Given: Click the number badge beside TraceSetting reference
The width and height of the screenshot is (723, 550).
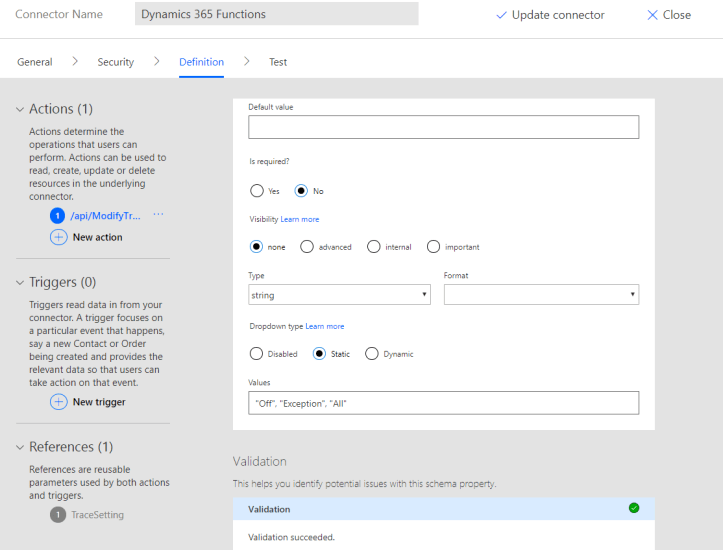Looking at the screenshot, I should click(57, 515).
